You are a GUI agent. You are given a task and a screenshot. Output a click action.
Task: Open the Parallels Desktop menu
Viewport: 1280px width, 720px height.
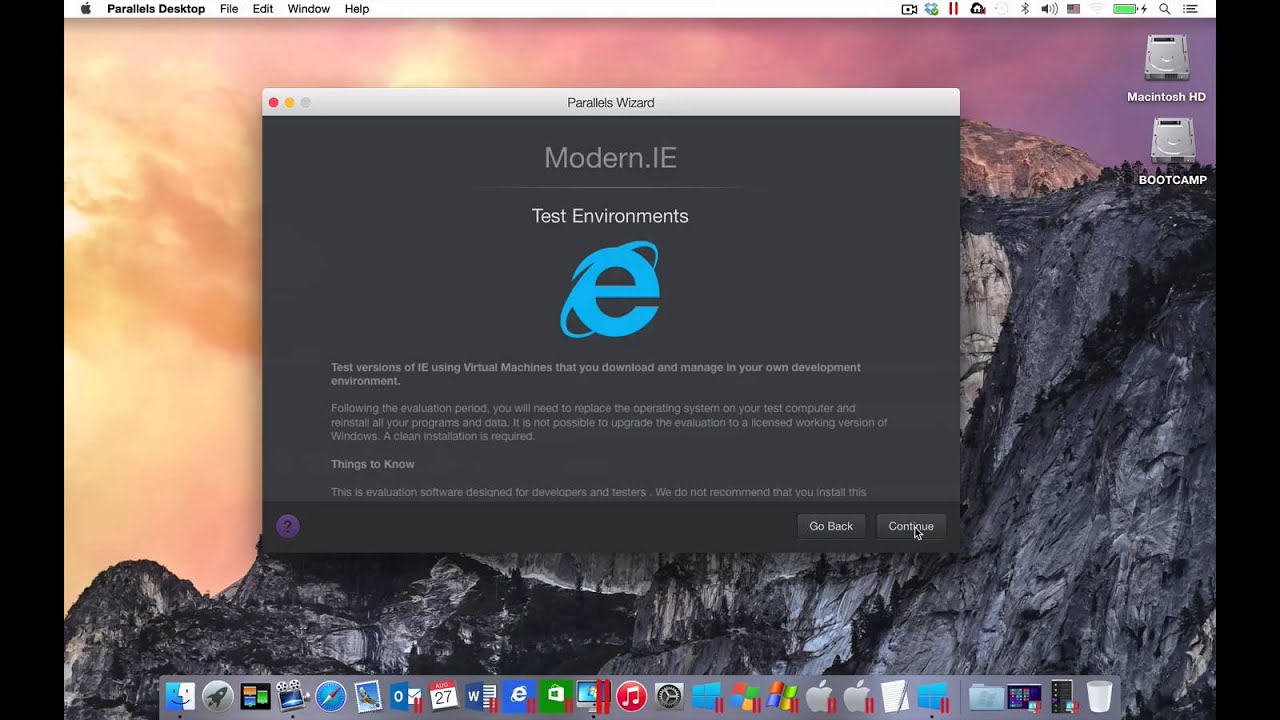coord(156,9)
